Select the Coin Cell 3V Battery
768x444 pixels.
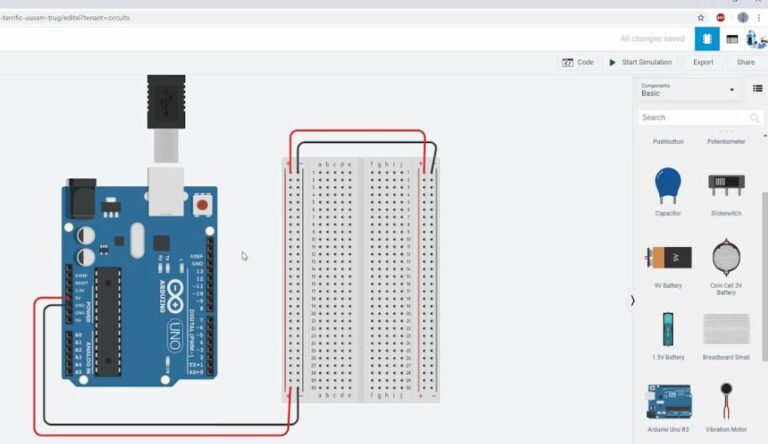pos(726,258)
